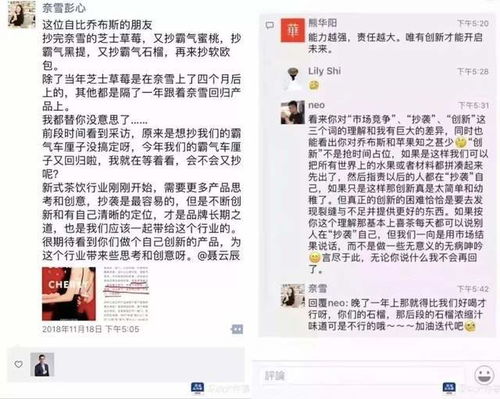
Task: Tap neo's profile picture
Action: click(x=293, y=112)
